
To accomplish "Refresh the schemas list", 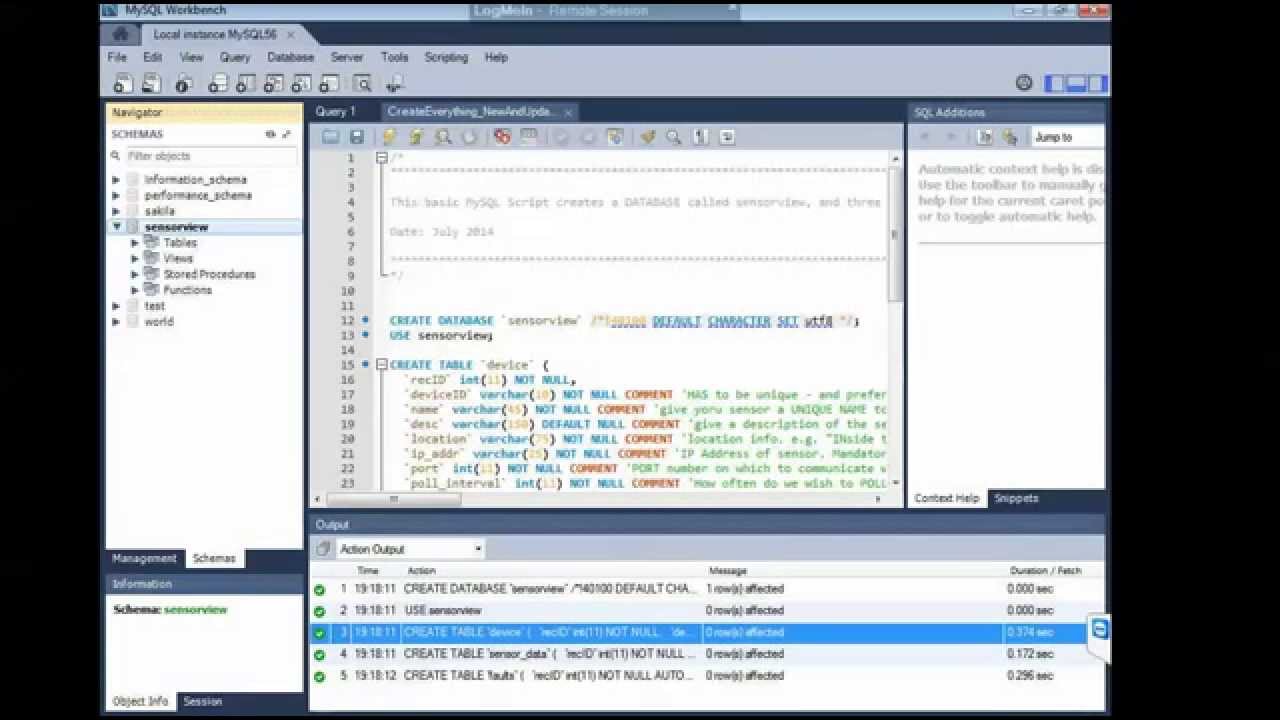I will (x=270, y=134).
